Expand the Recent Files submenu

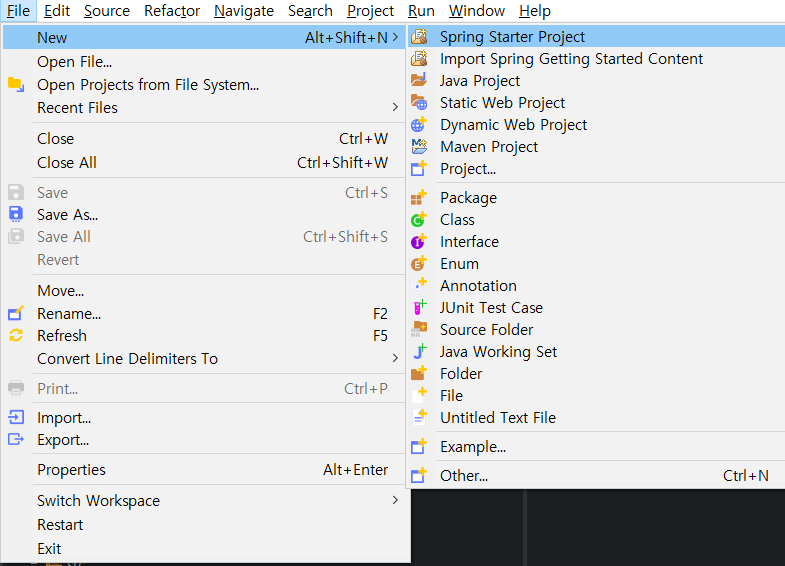(x=396, y=108)
